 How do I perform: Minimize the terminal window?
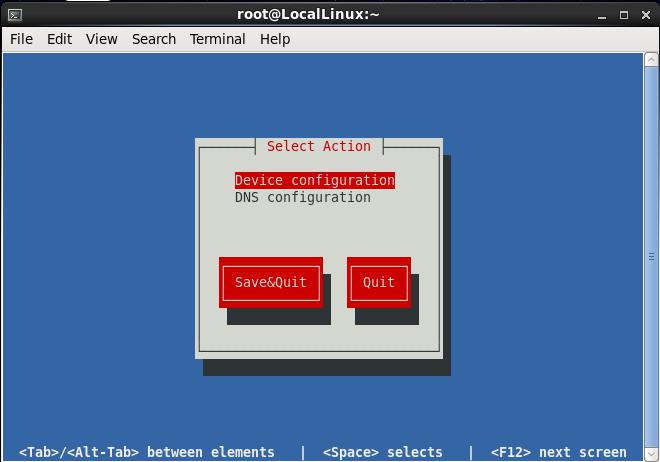pyautogui.click(x=602, y=16)
